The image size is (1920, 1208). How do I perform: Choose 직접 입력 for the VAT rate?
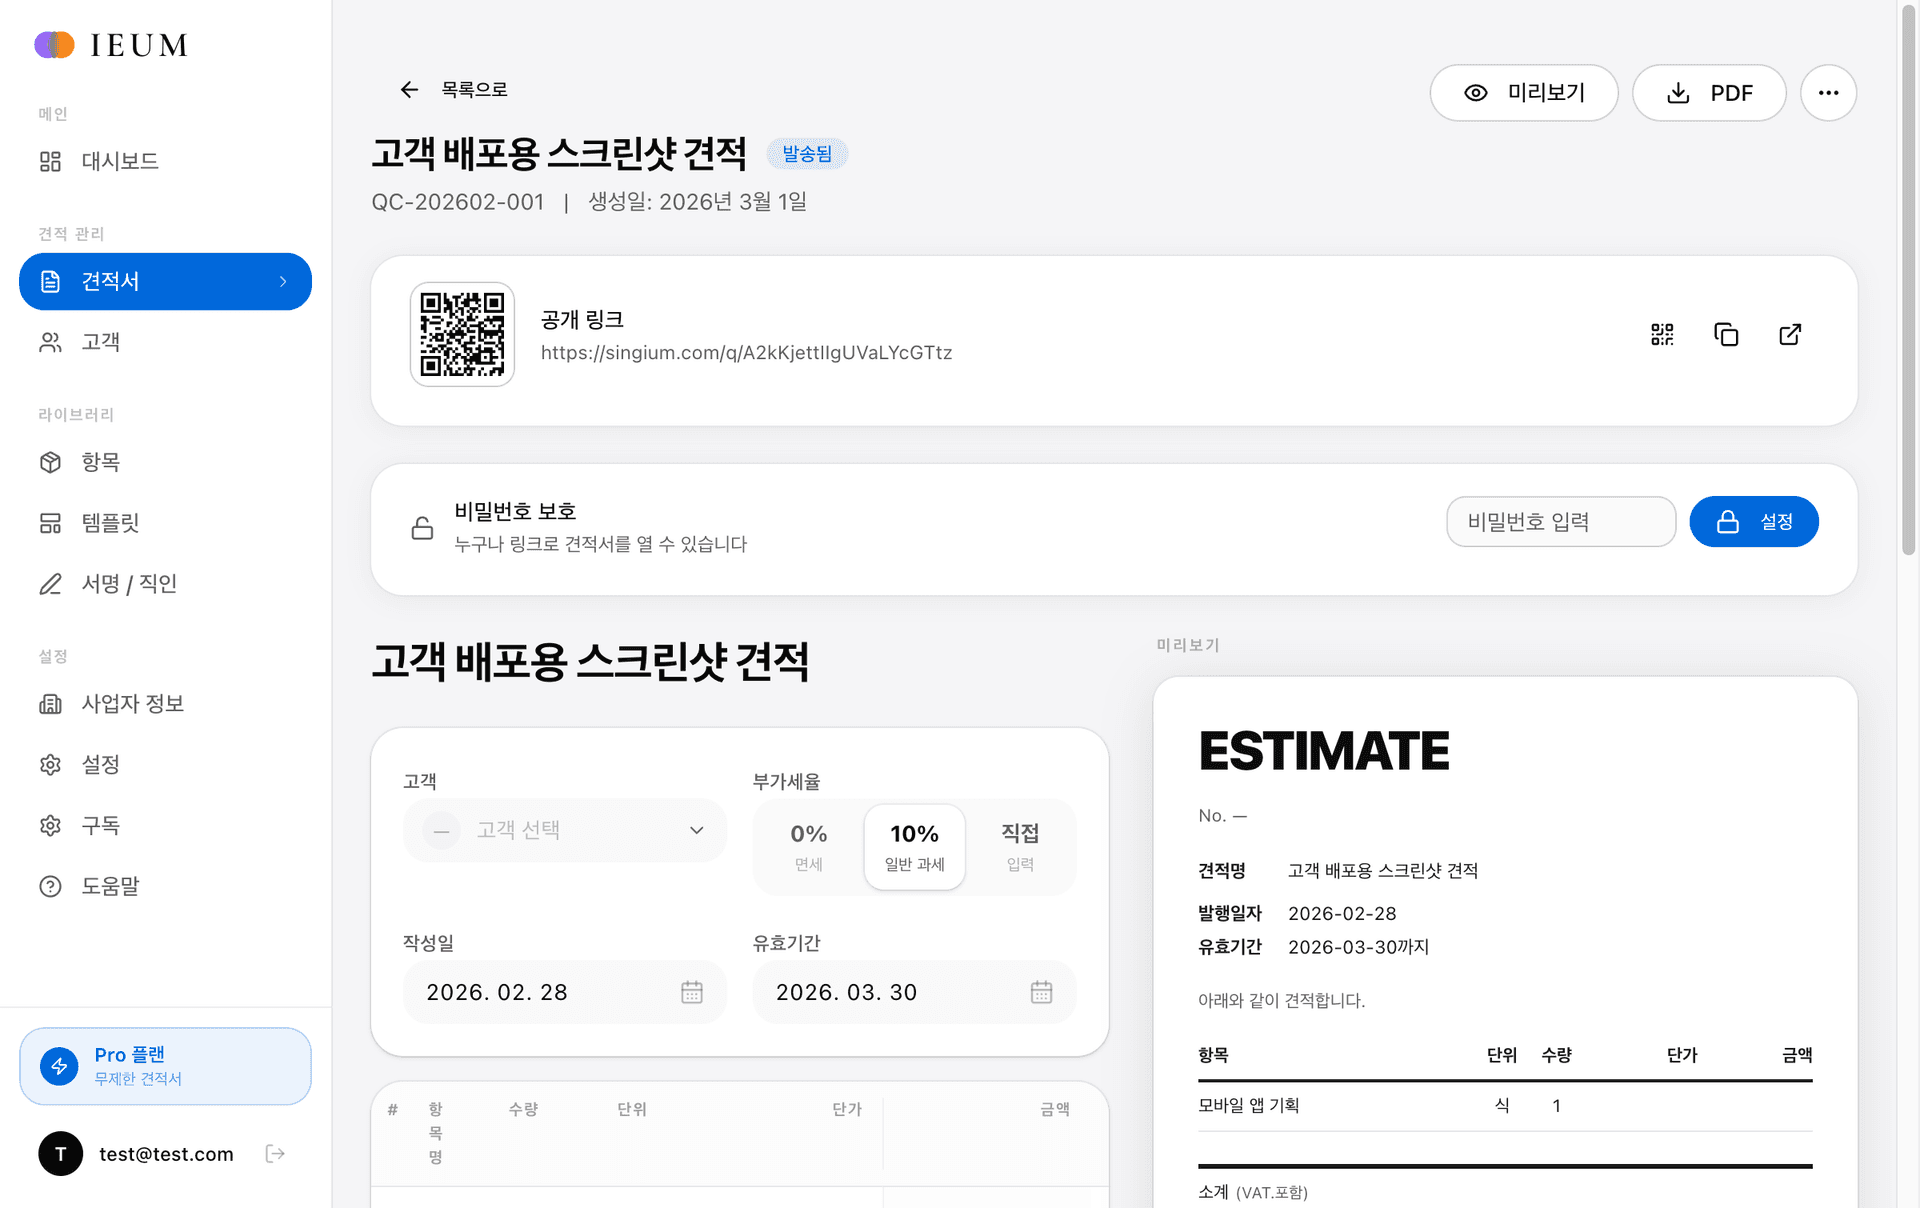(x=1020, y=846)
